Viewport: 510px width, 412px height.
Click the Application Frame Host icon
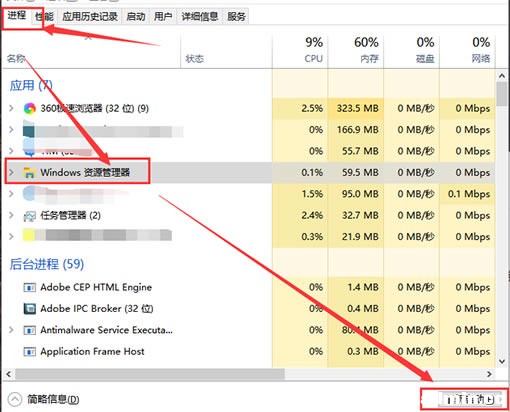29,351
